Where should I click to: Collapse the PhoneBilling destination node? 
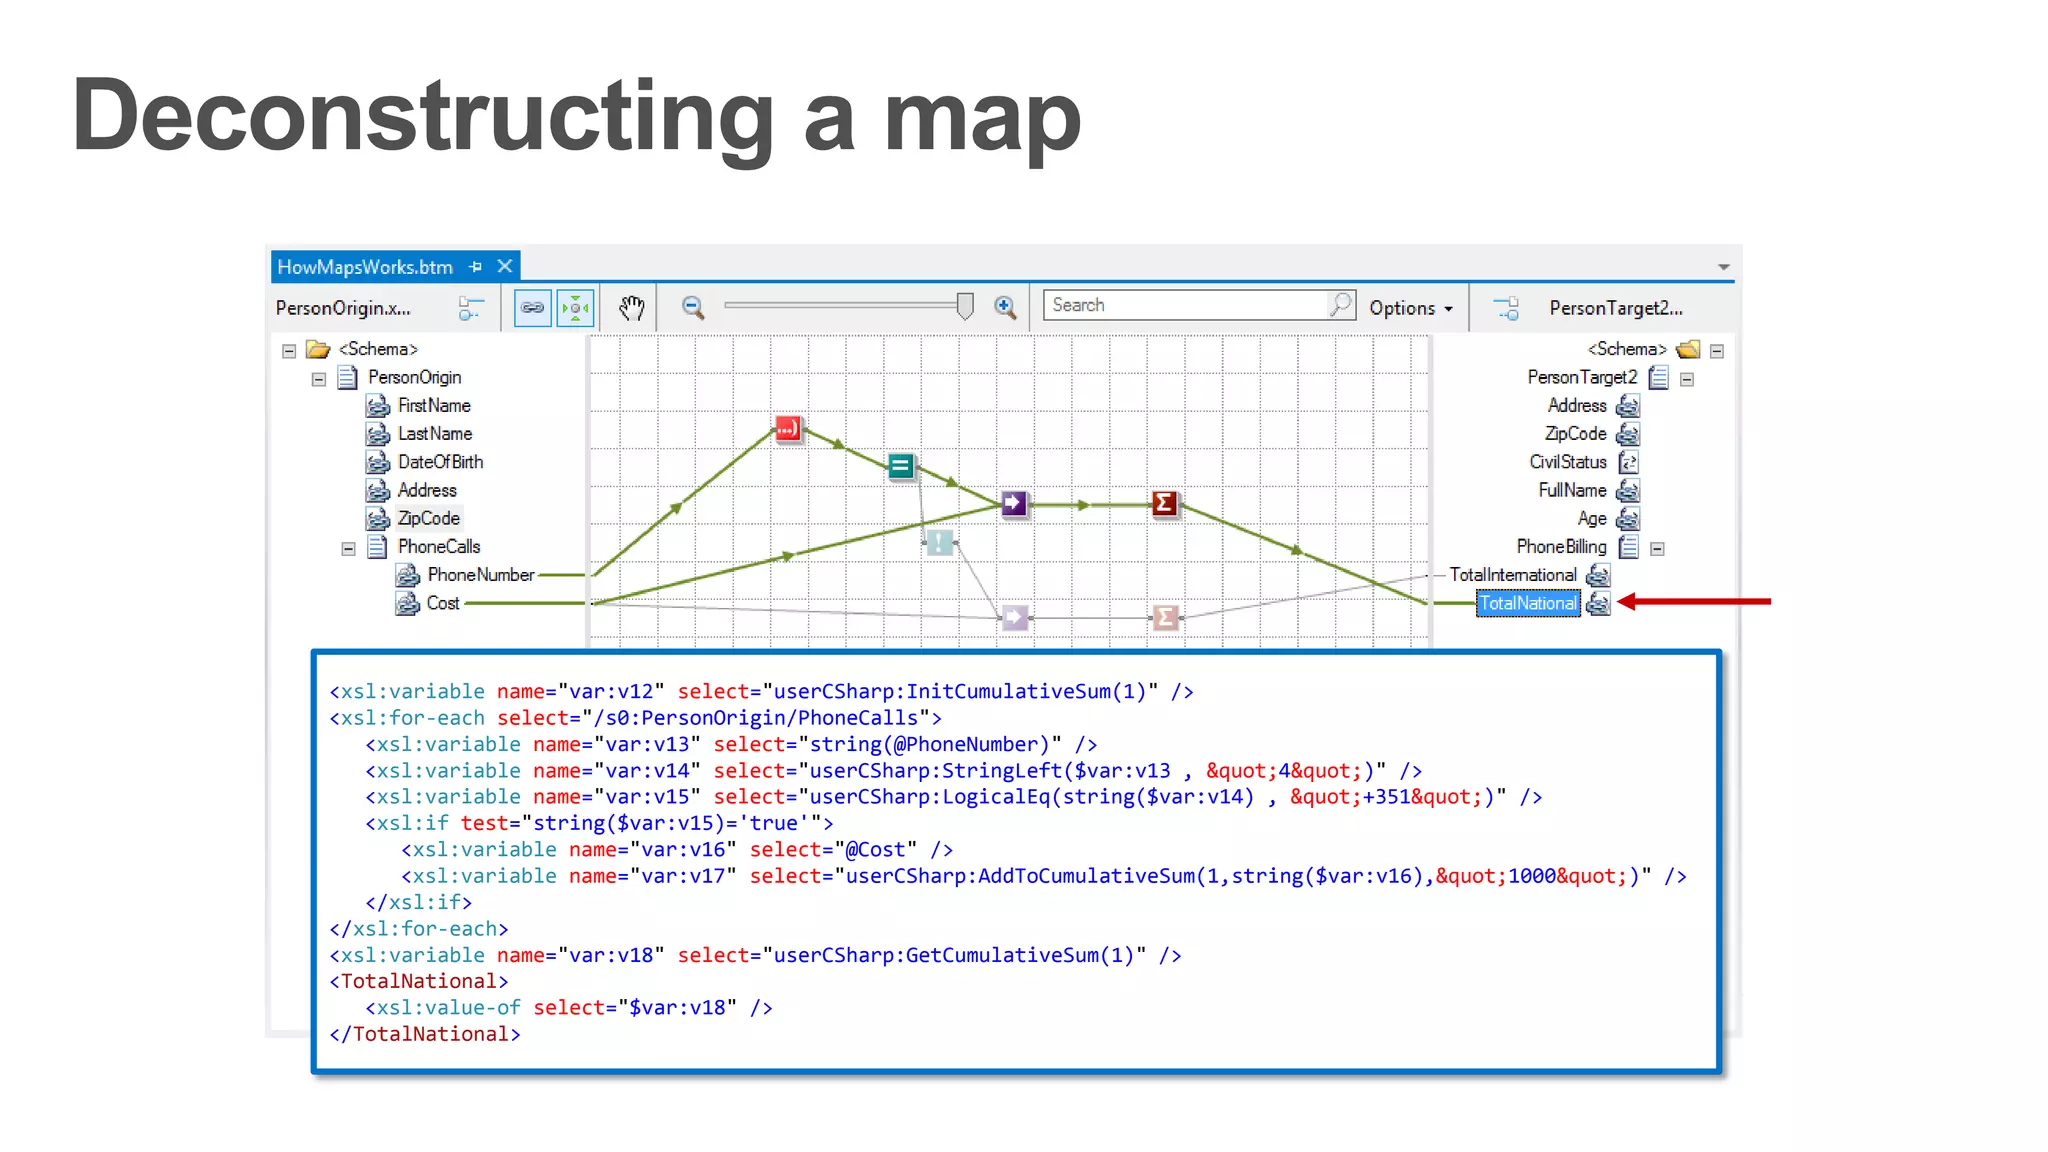pos(1657,548)
